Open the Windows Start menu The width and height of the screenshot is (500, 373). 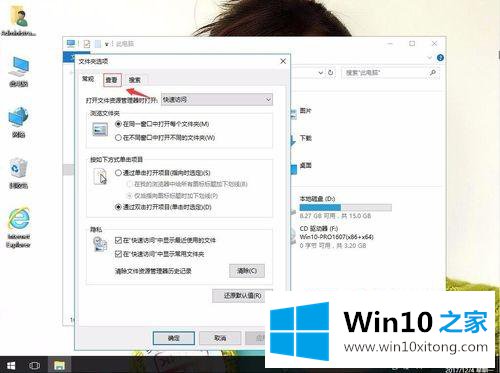[x=11, y=365]
